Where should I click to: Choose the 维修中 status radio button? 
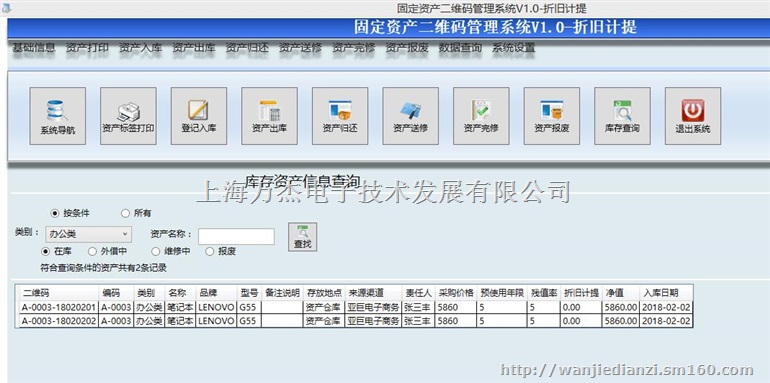[x=156, y=251]
